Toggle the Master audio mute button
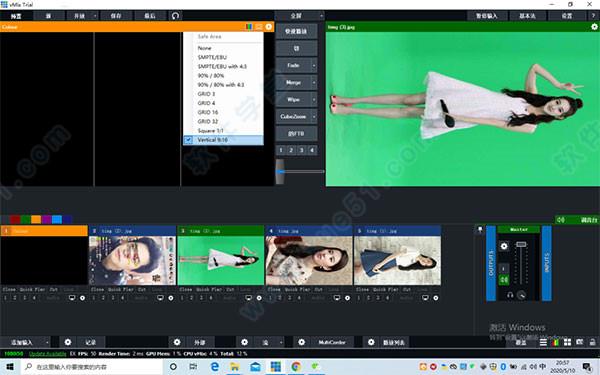 click(504, 280)
